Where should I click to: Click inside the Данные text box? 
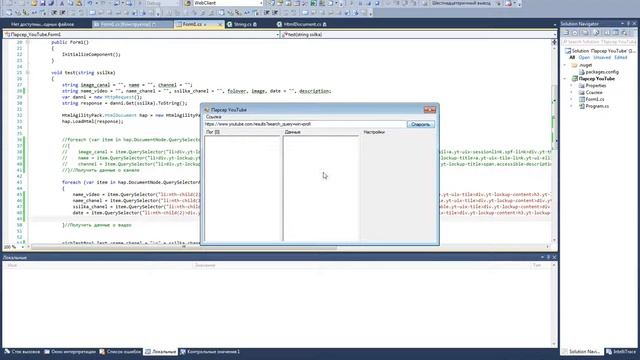(x=321, y=188)
